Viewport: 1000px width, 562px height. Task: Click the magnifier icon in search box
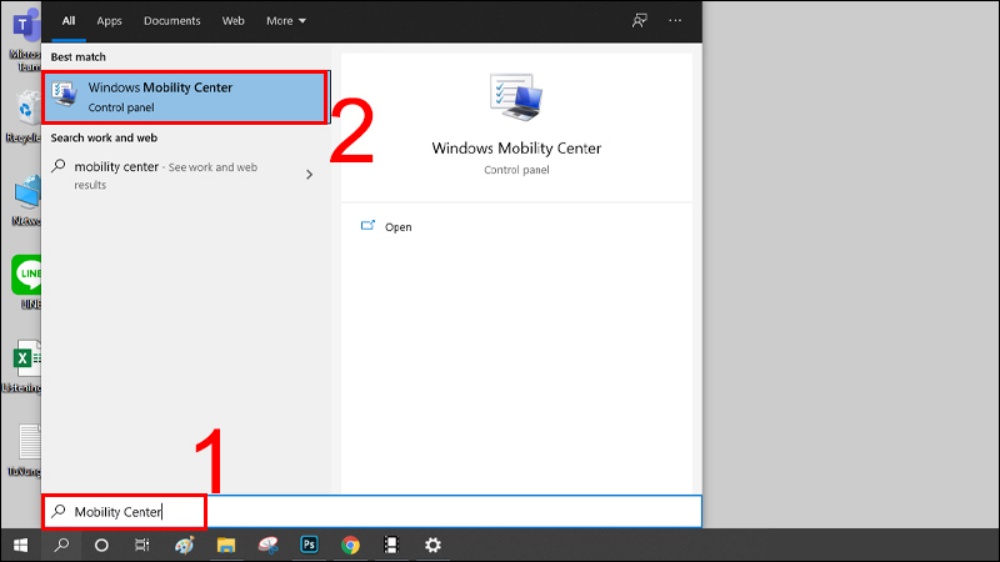pyautogui.click(x=59, y=511)
